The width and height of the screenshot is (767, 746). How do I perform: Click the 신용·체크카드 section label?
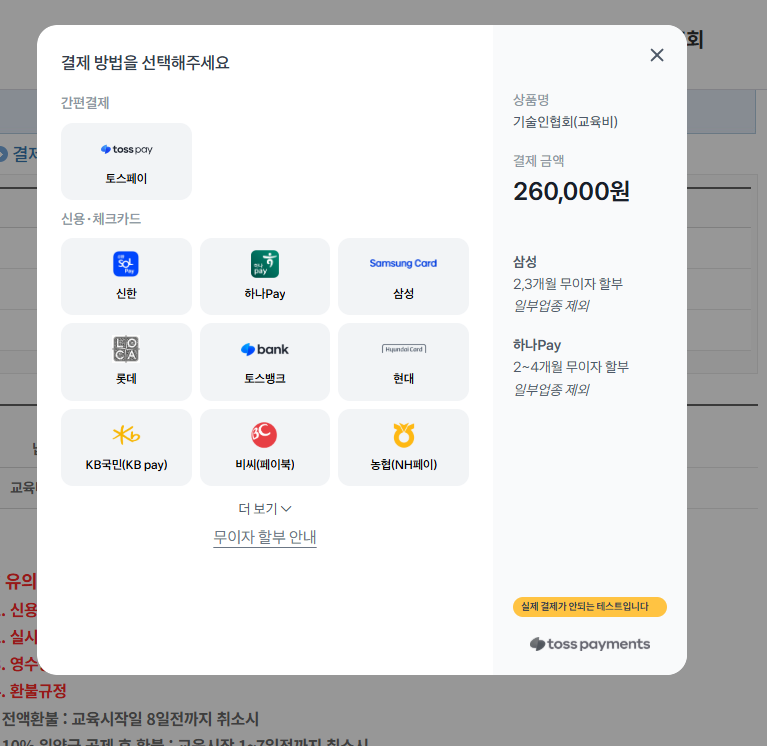pyautogui.click(x=101, y=219)
